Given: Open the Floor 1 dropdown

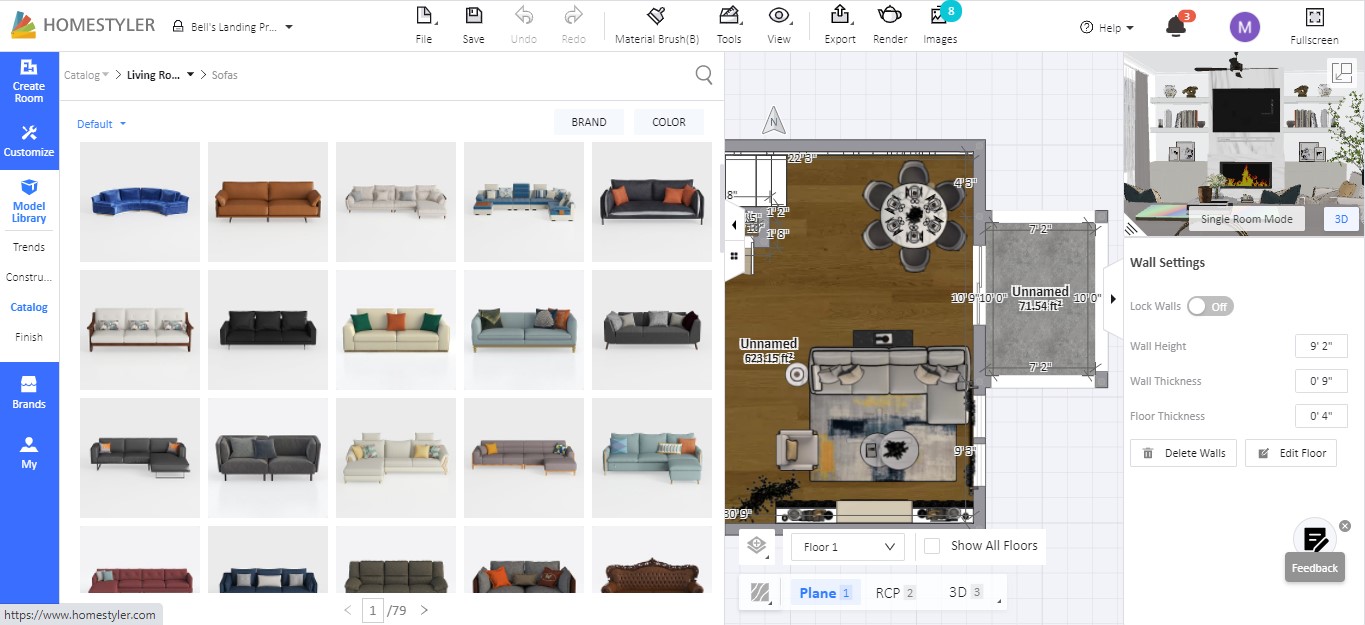Looking at the screenshot, I should [847, 547].
